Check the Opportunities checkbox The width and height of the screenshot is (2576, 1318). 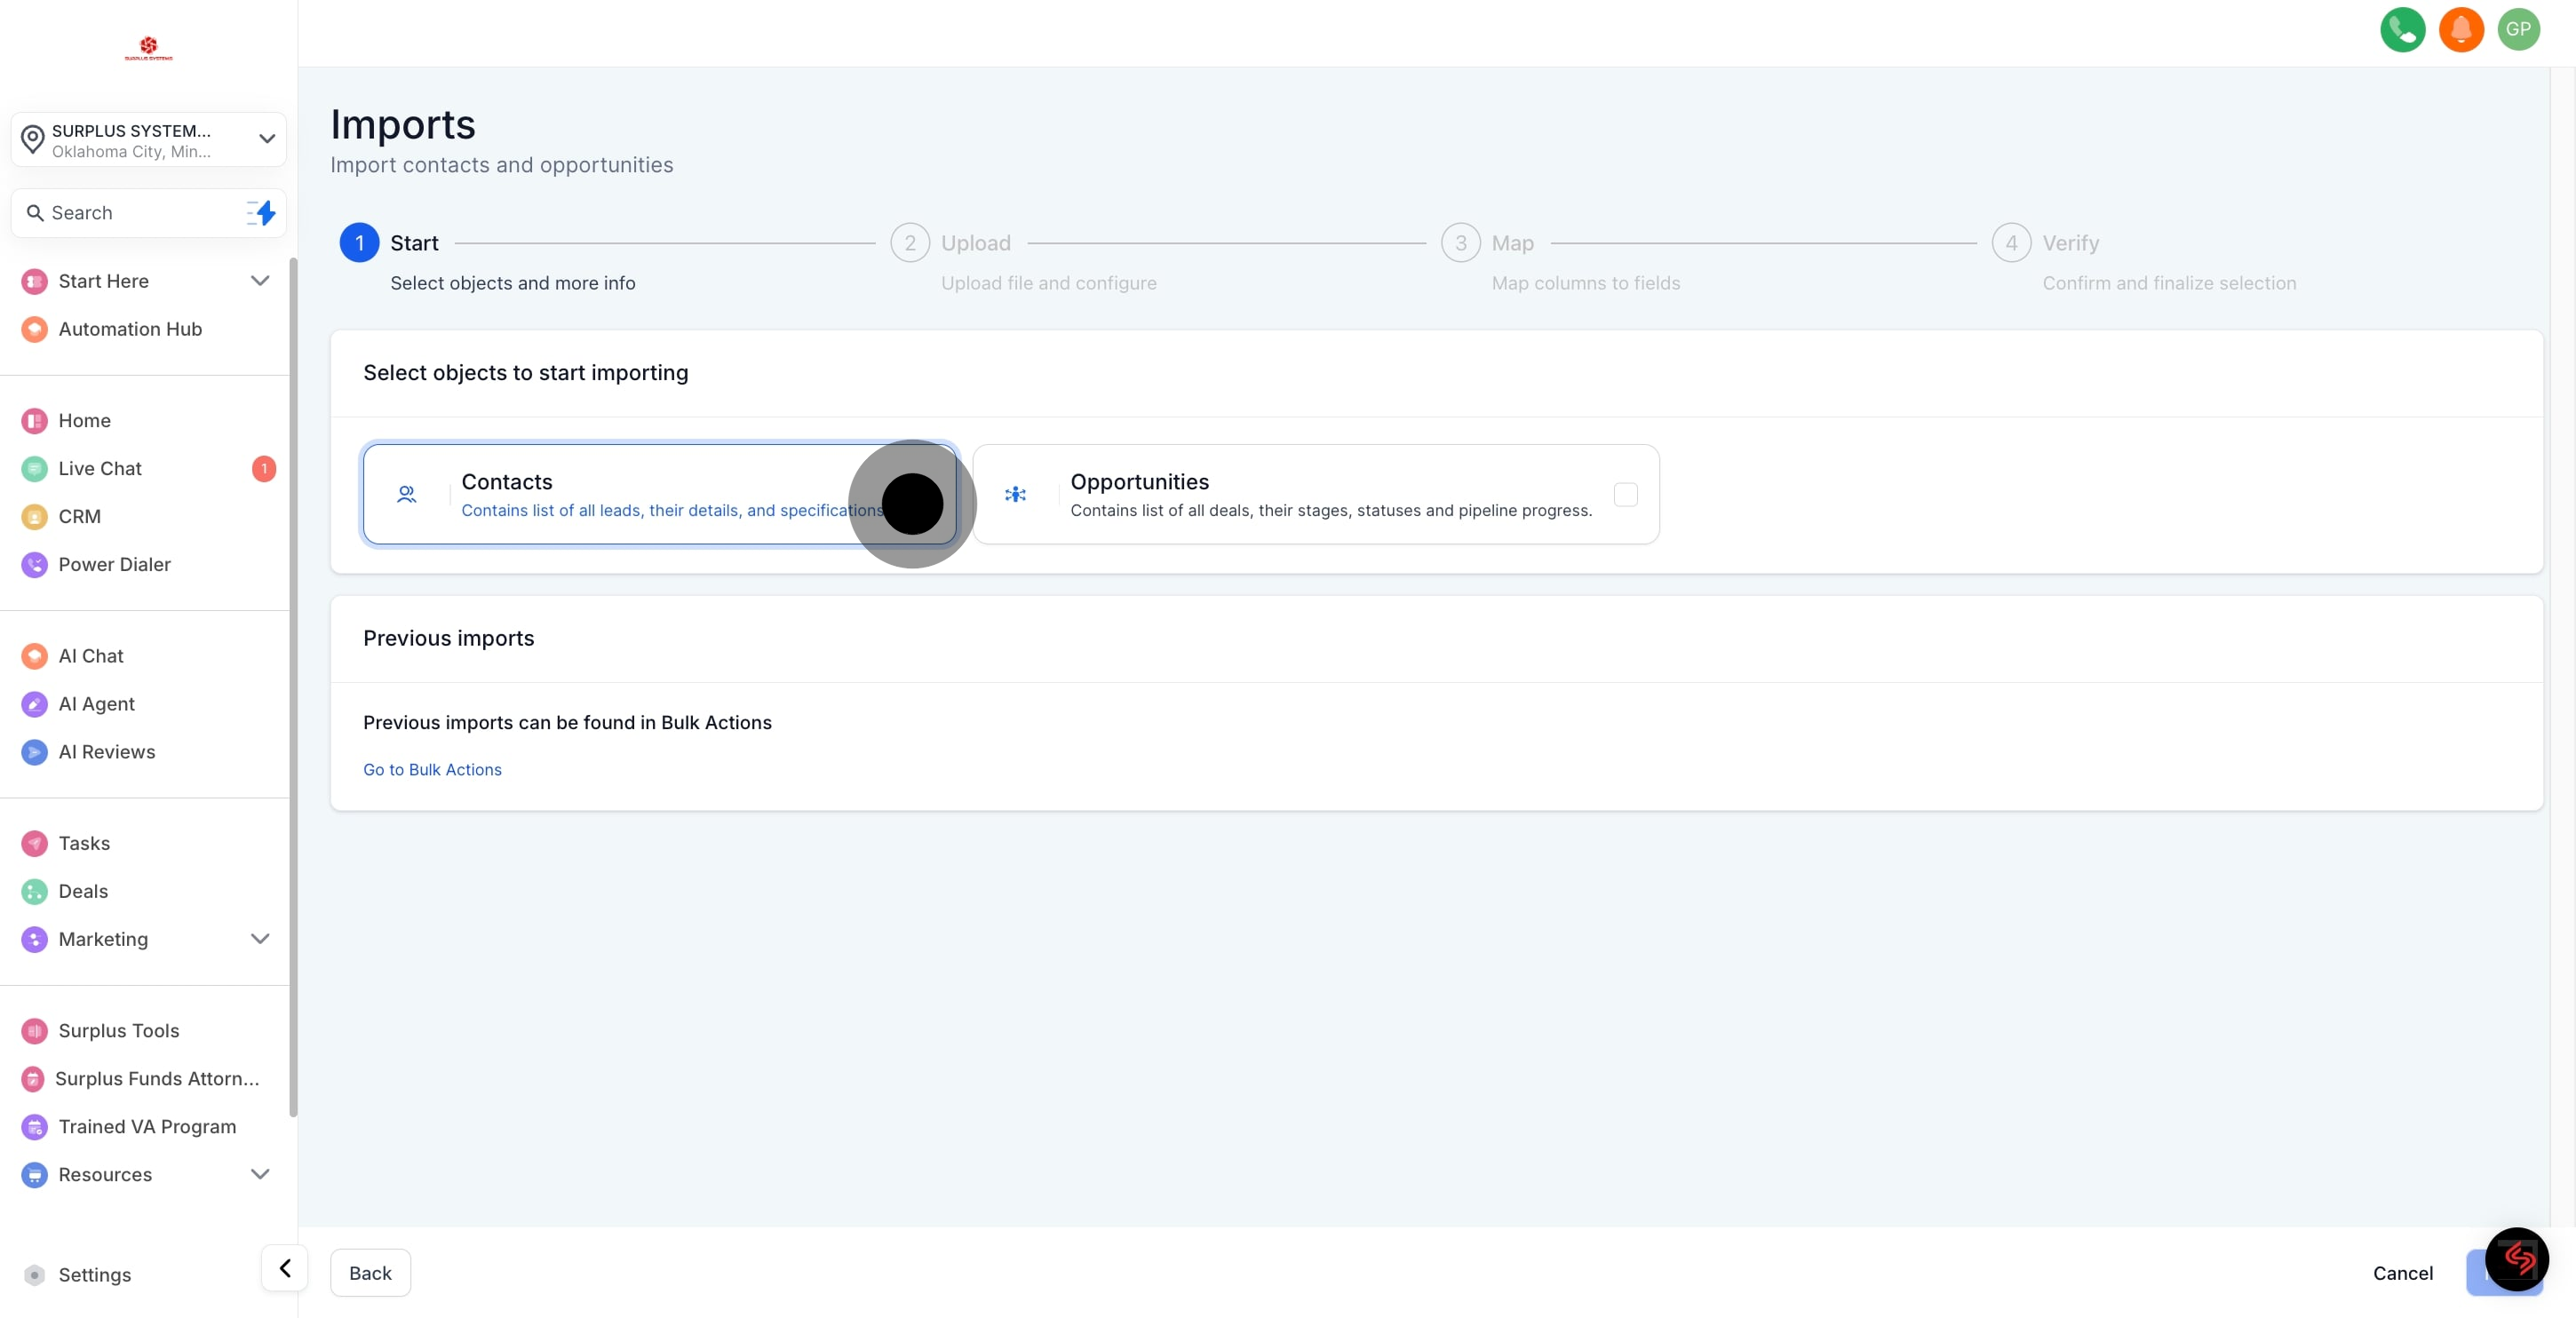1625,494
